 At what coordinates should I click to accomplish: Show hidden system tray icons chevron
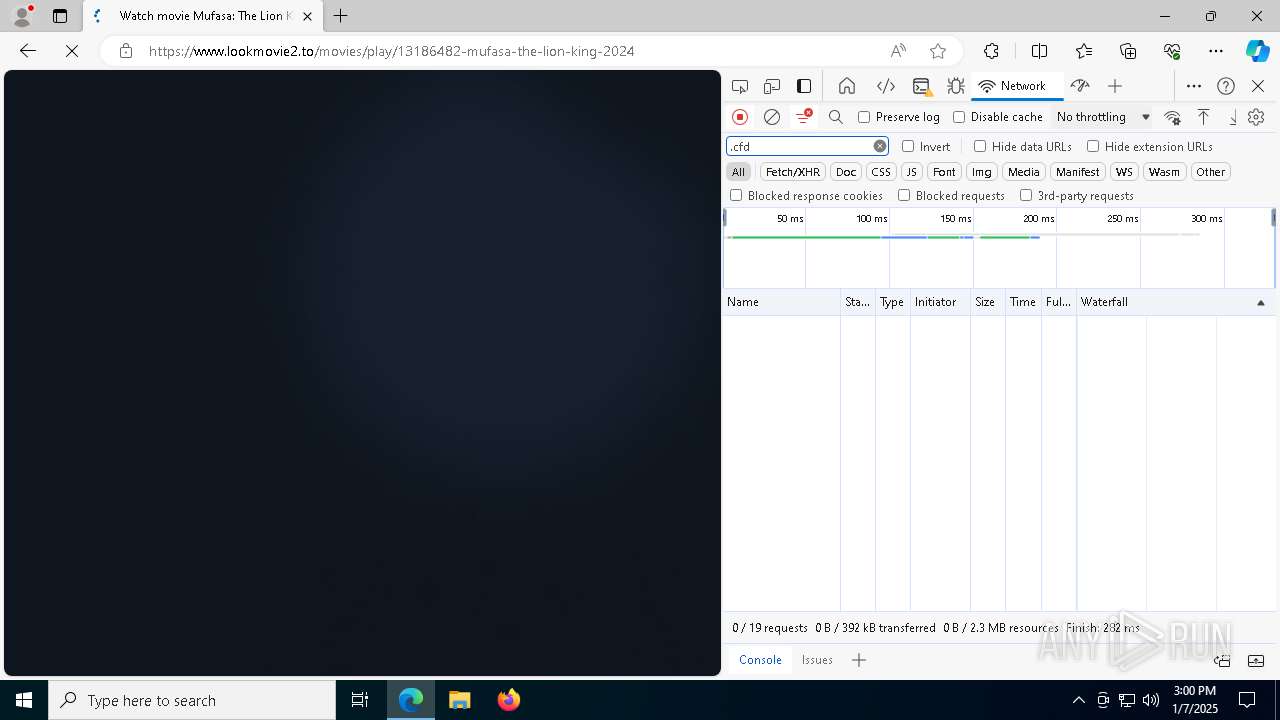1078,700
